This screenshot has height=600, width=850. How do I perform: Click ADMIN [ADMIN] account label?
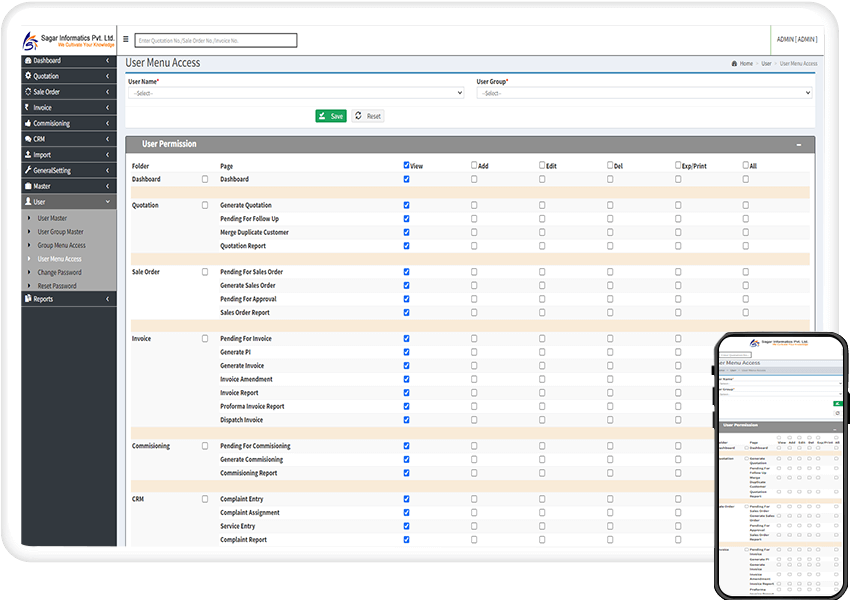tap(797, 39)
